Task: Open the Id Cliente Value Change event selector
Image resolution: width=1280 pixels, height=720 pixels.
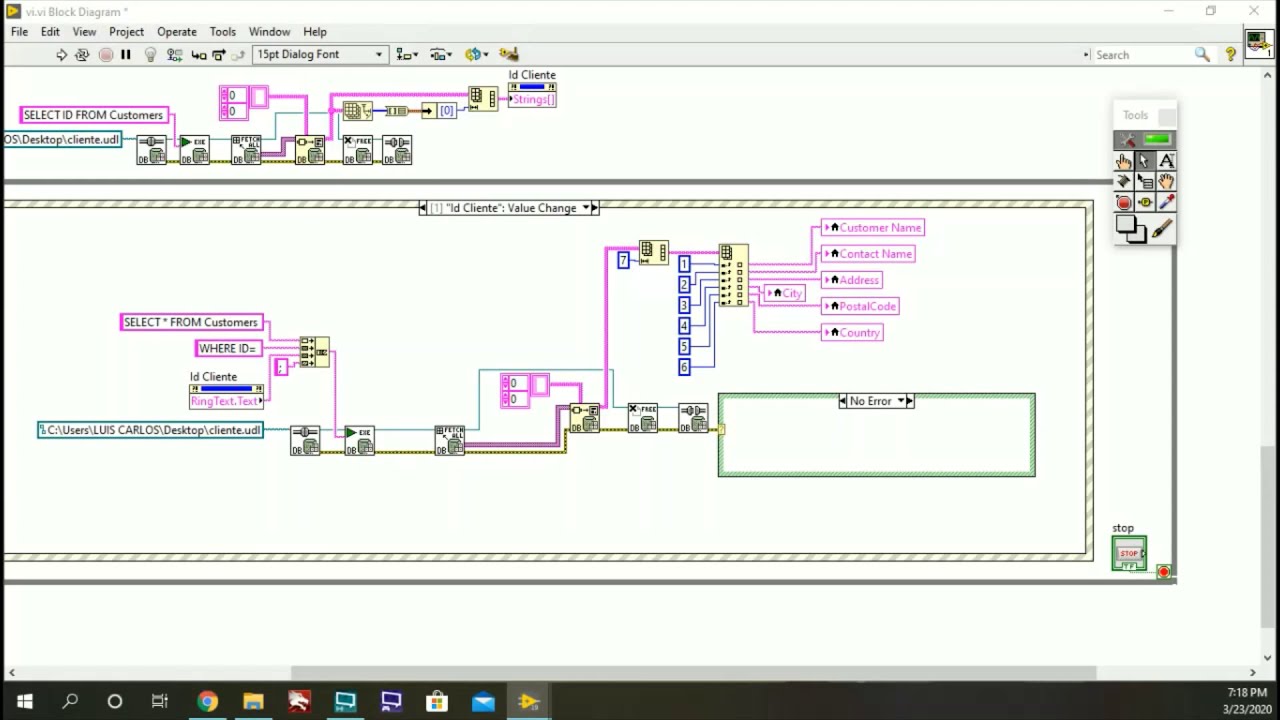Action: click(586, 208)
